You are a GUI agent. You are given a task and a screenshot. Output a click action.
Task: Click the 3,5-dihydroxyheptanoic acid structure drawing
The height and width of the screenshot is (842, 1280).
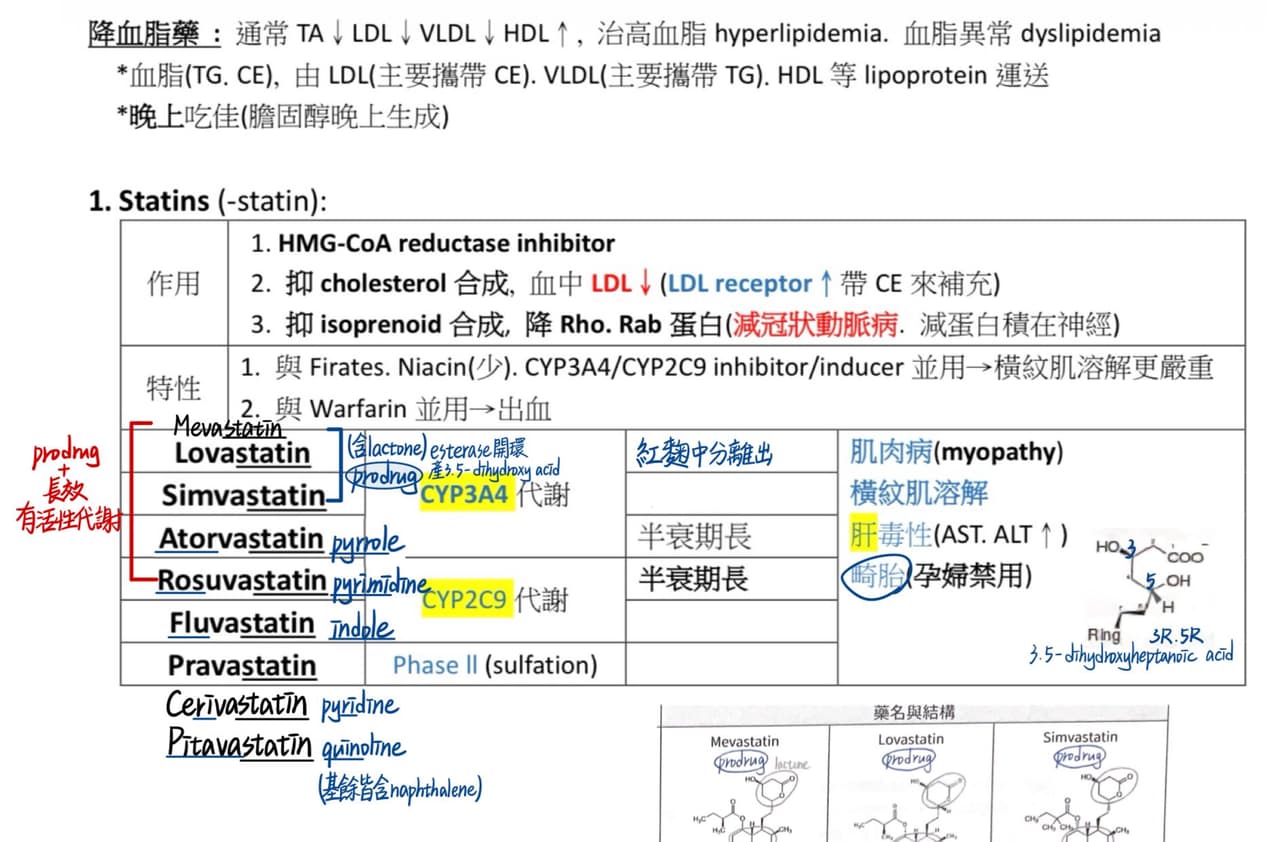click(x=1150, y=590)
